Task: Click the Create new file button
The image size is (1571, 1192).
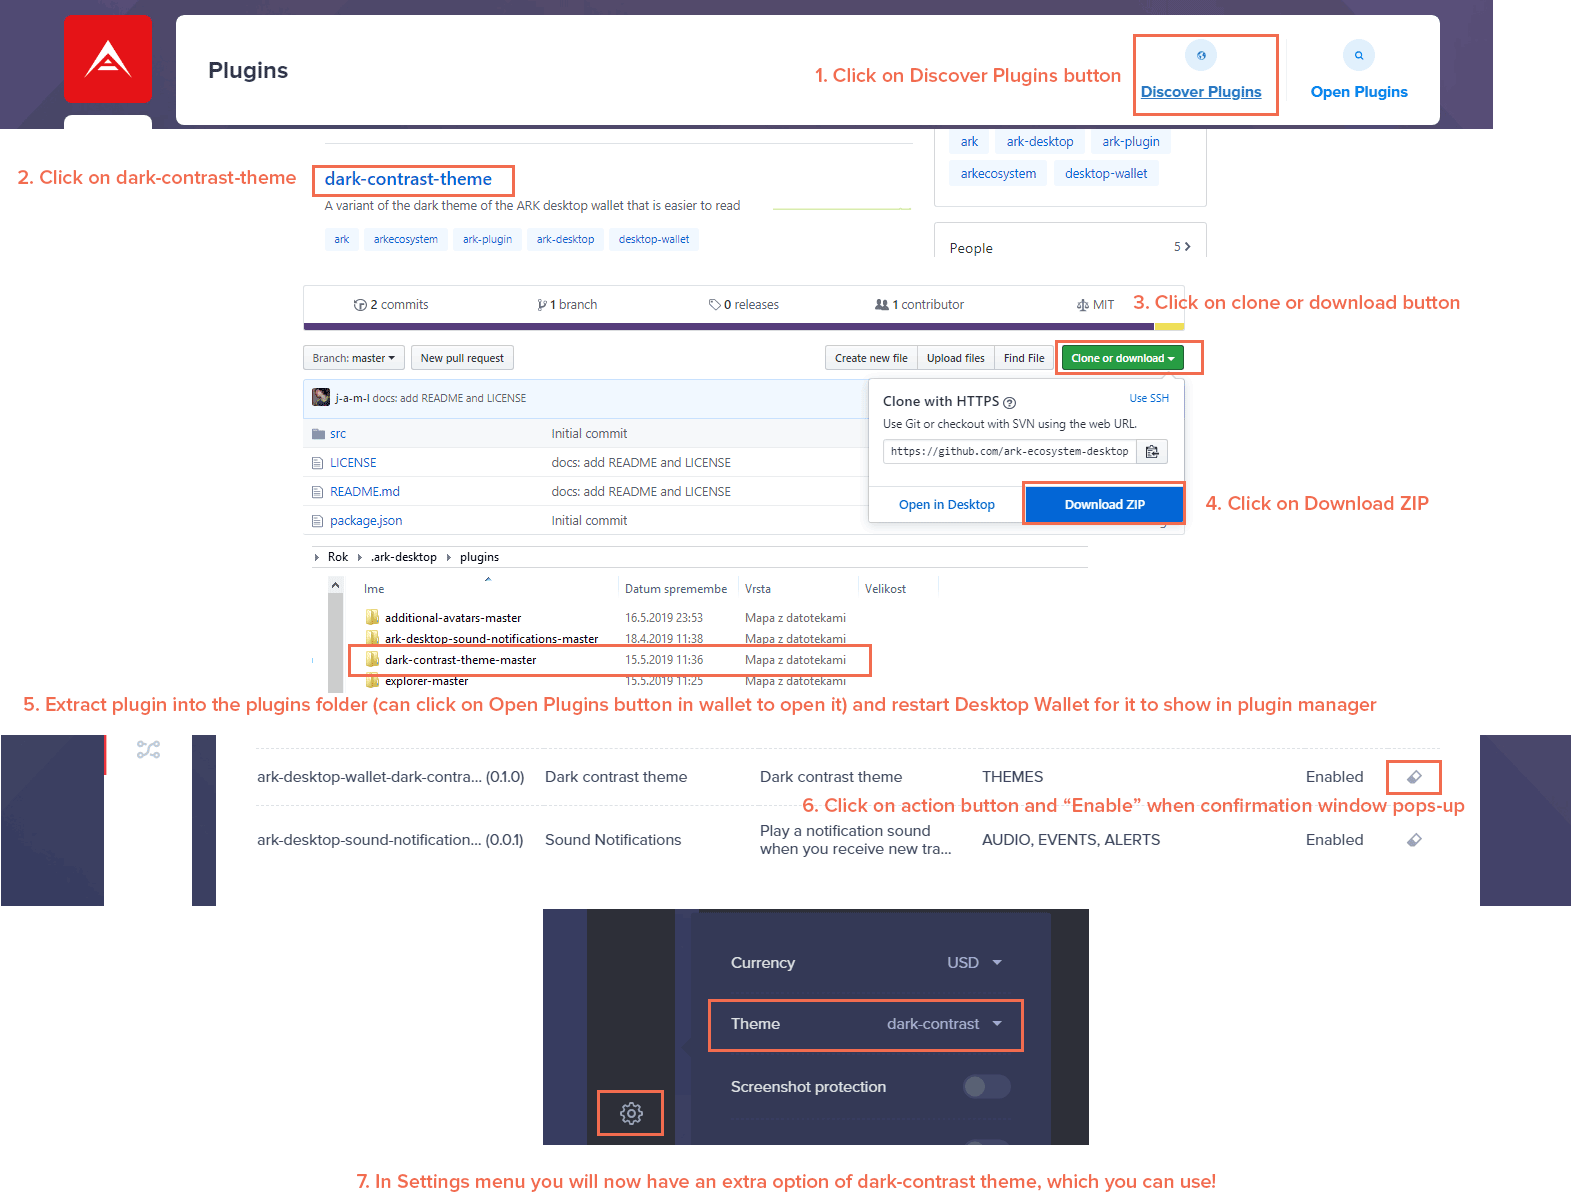Action: [871, 358]
